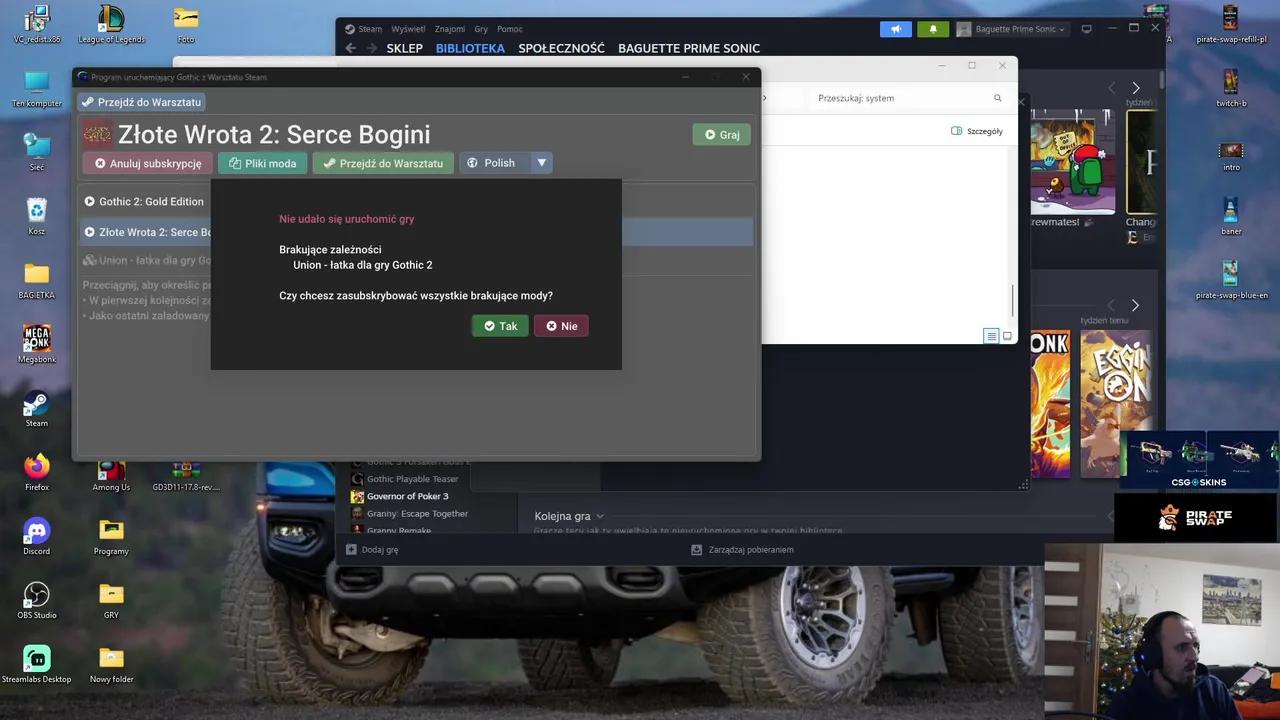This screenshot has height=720, width=1280.
Task: Switch to the BIBLIOTEKA tab
Action: (x=470, y=48)
